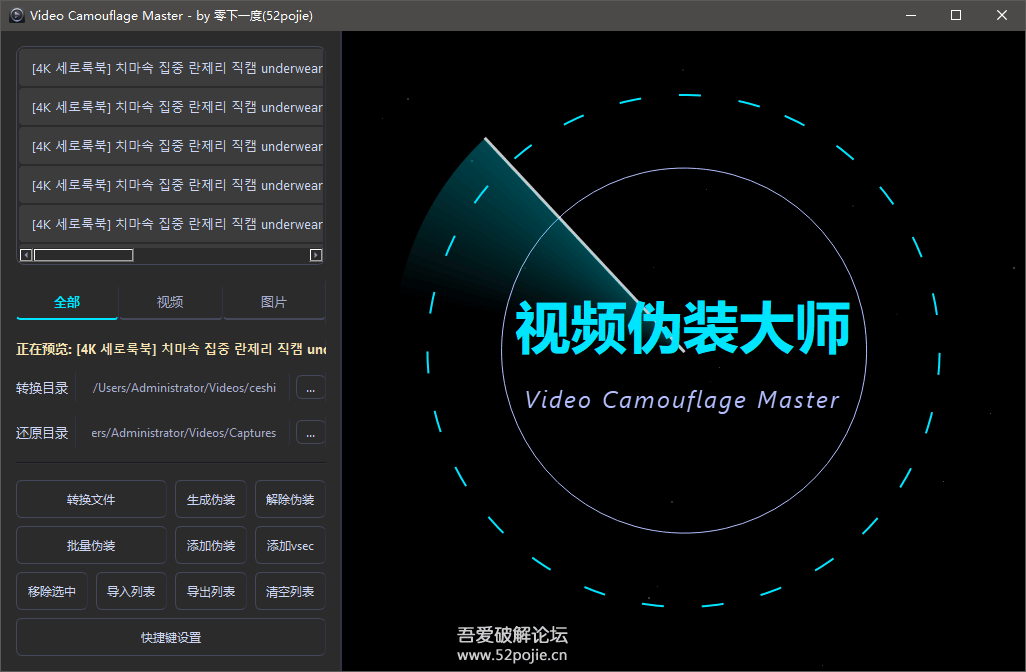This screenshot has width=1026, height=672.
Task: Open browse button for 还原目录
Action: point(310,433)
